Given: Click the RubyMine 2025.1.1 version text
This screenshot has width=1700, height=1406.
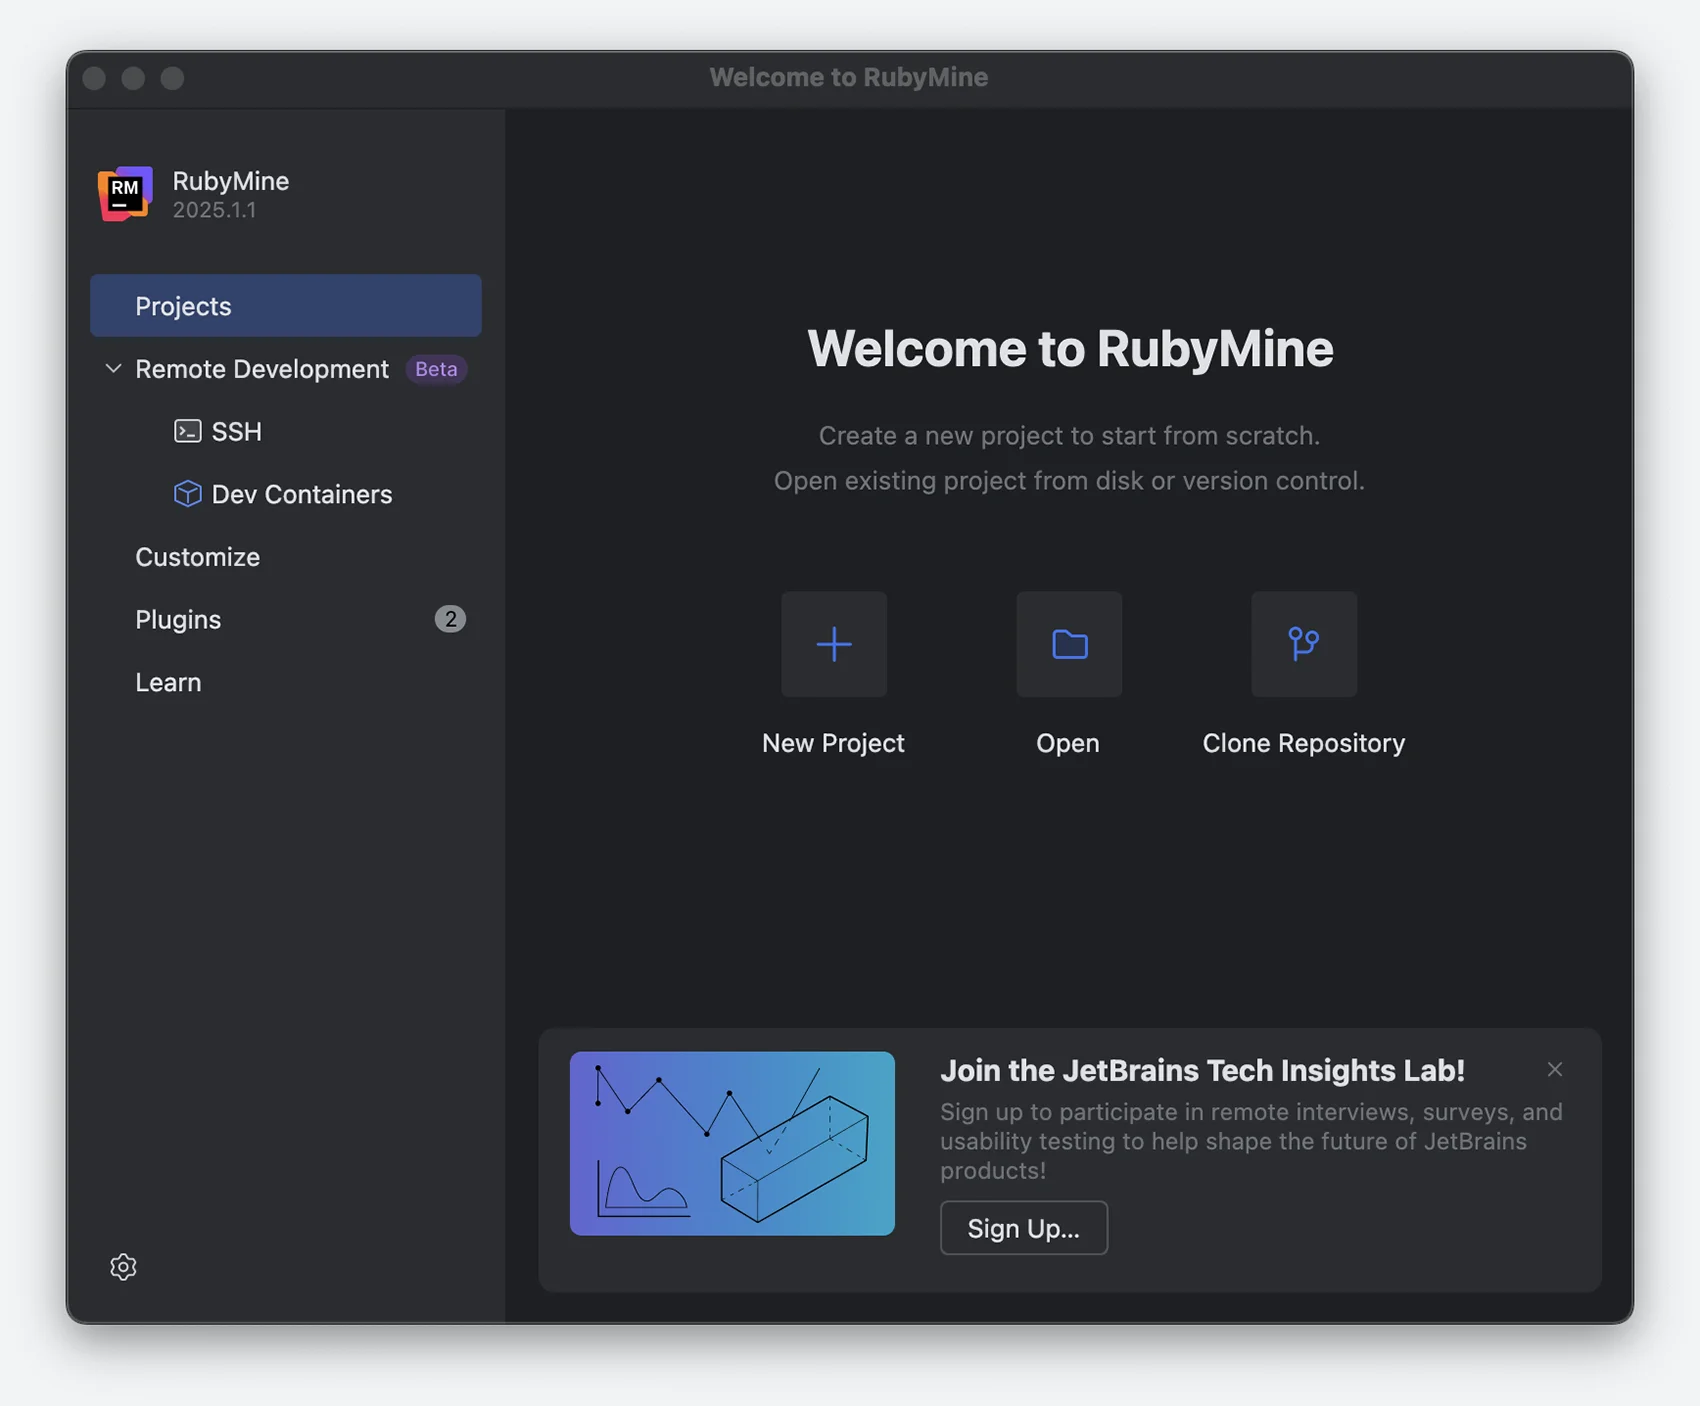Looking at the screenshot, I should coord(214,210).
